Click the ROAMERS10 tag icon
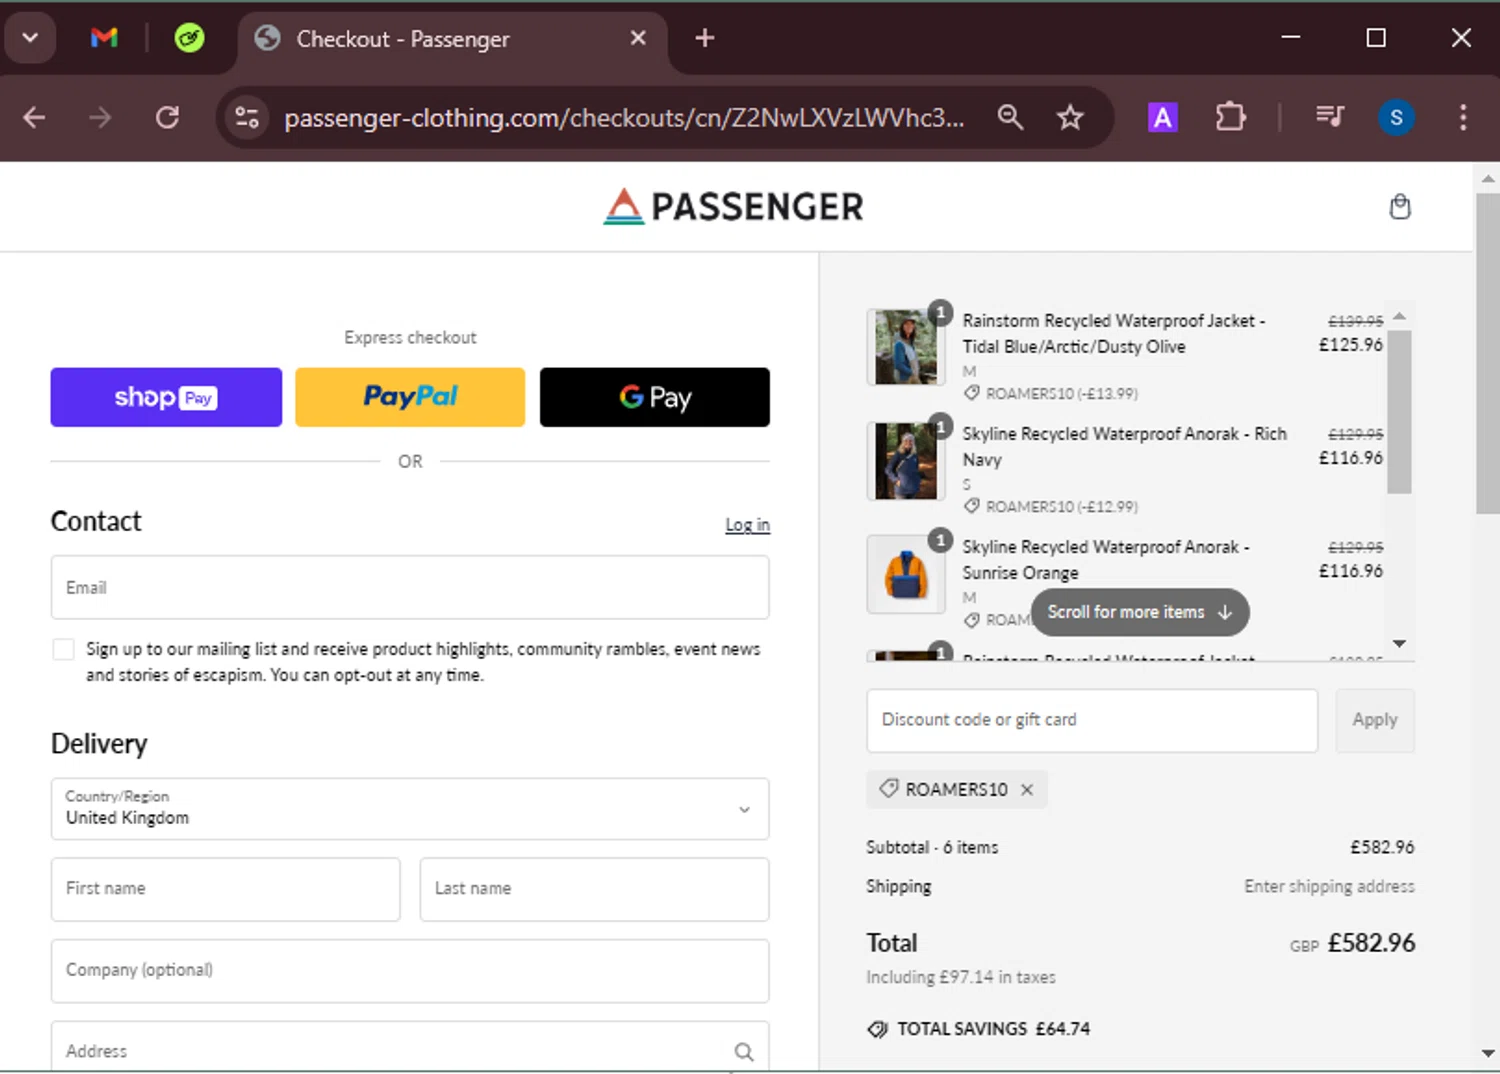The image size is (1500, 1074). tap(888, 789)
